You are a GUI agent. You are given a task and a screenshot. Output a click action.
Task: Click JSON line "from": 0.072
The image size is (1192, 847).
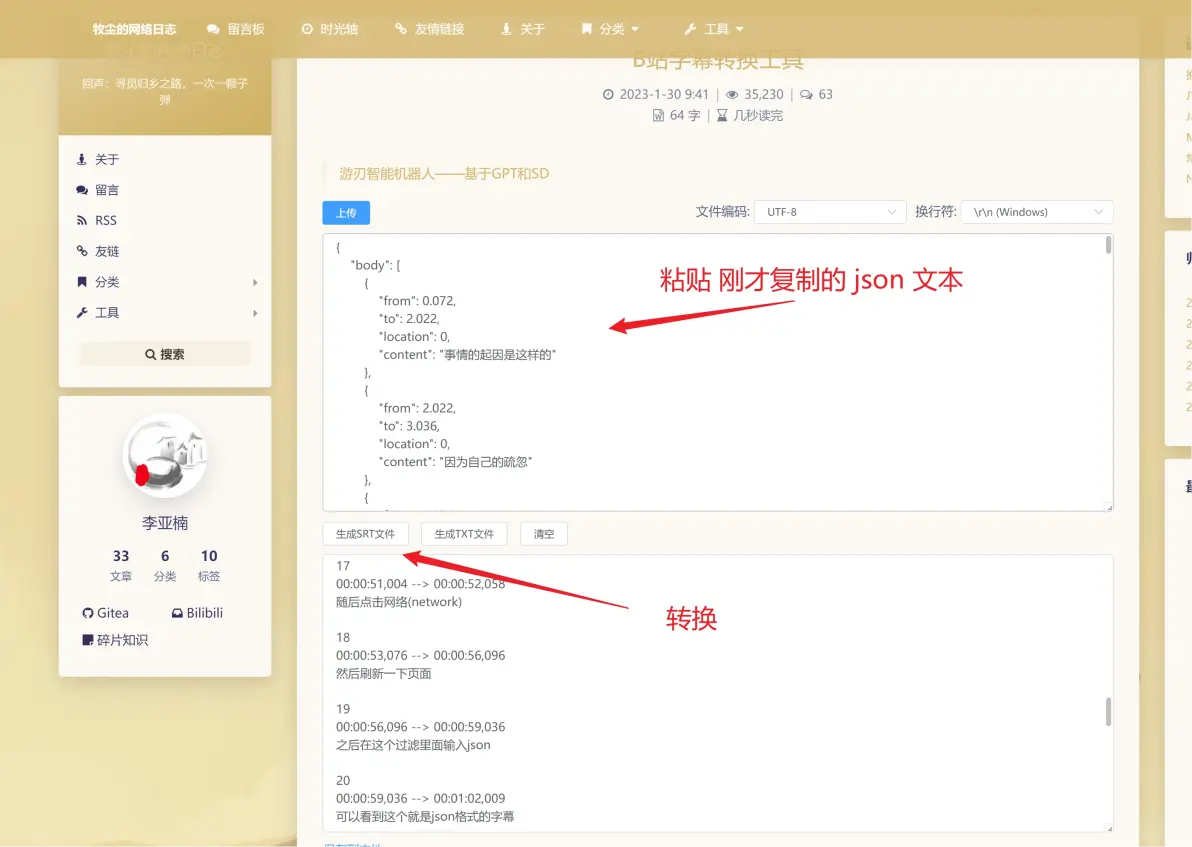pos(417,300)
